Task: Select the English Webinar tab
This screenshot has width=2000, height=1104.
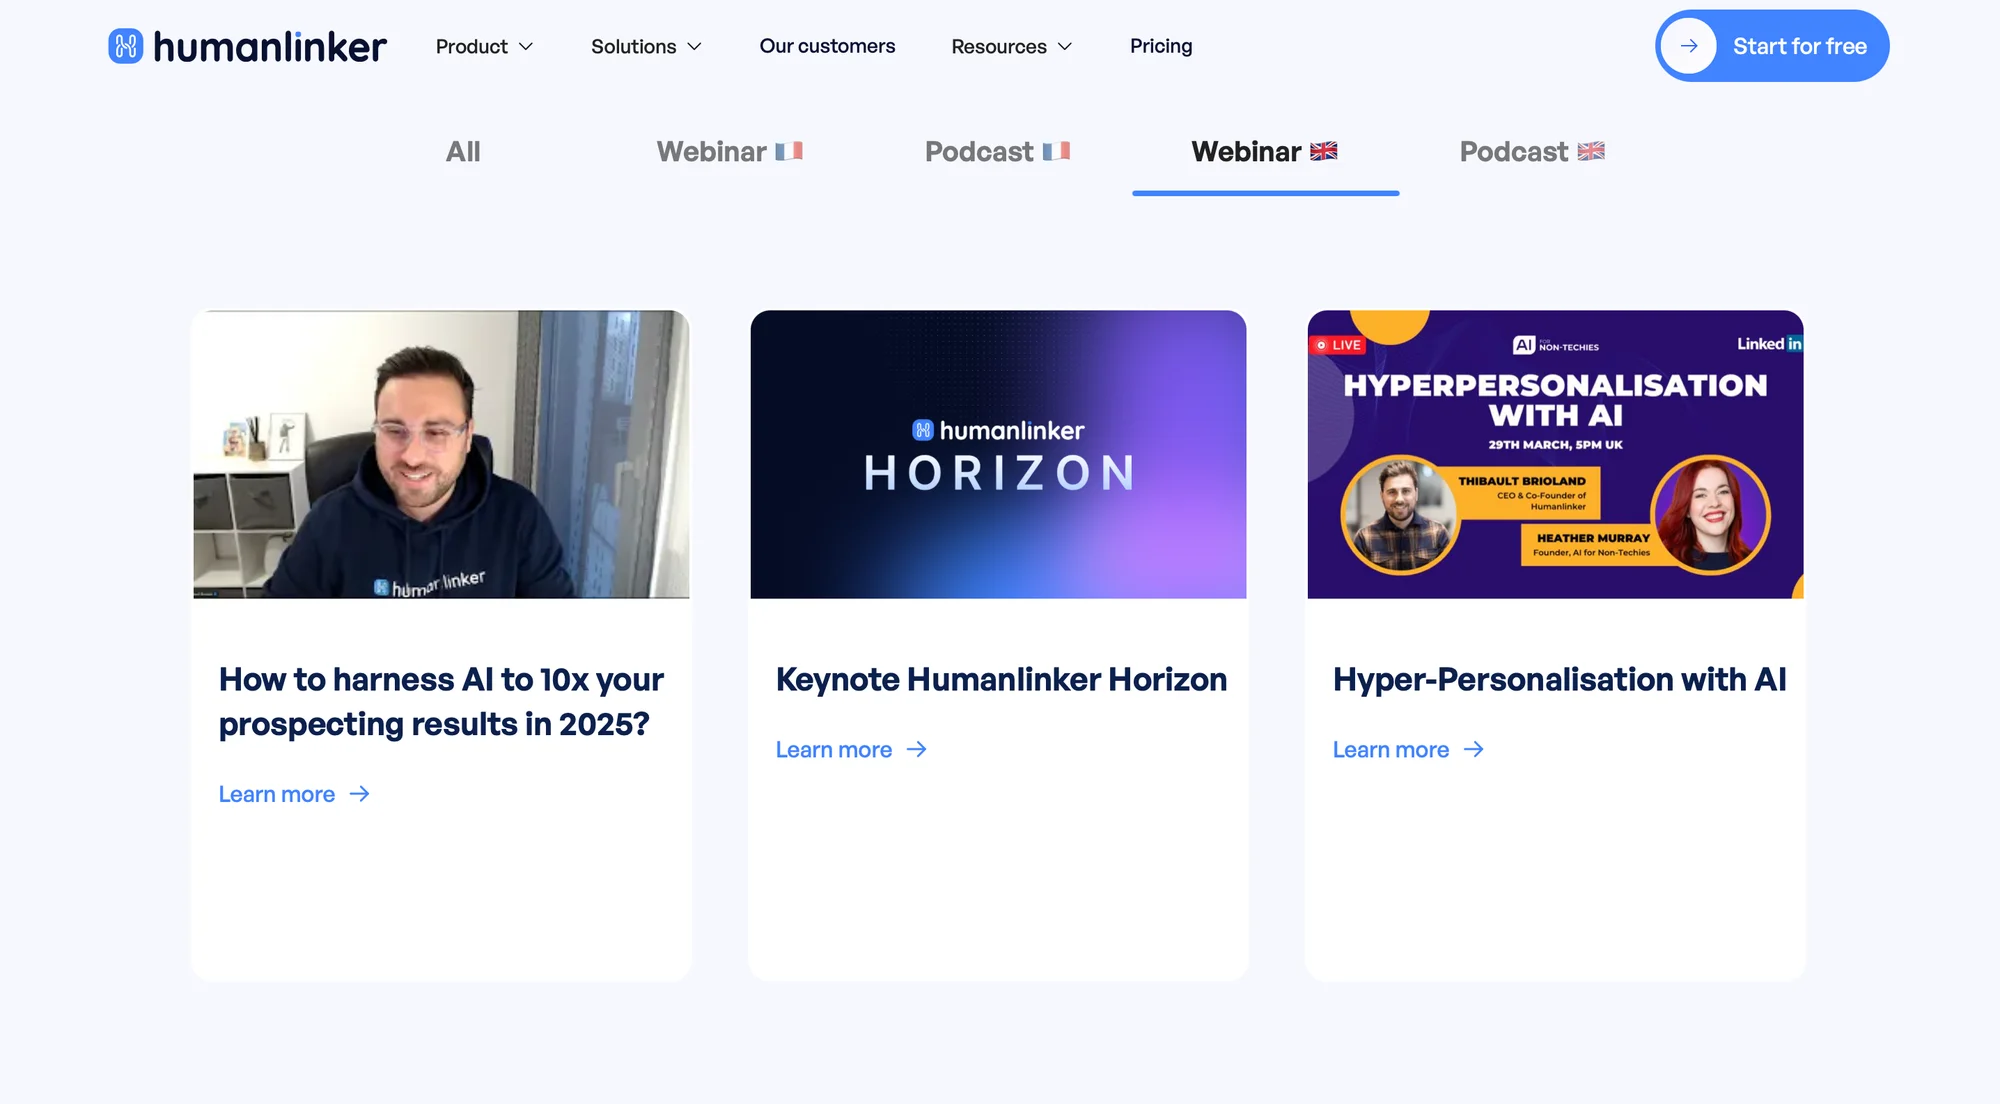Action: [x=1265, y=152]
